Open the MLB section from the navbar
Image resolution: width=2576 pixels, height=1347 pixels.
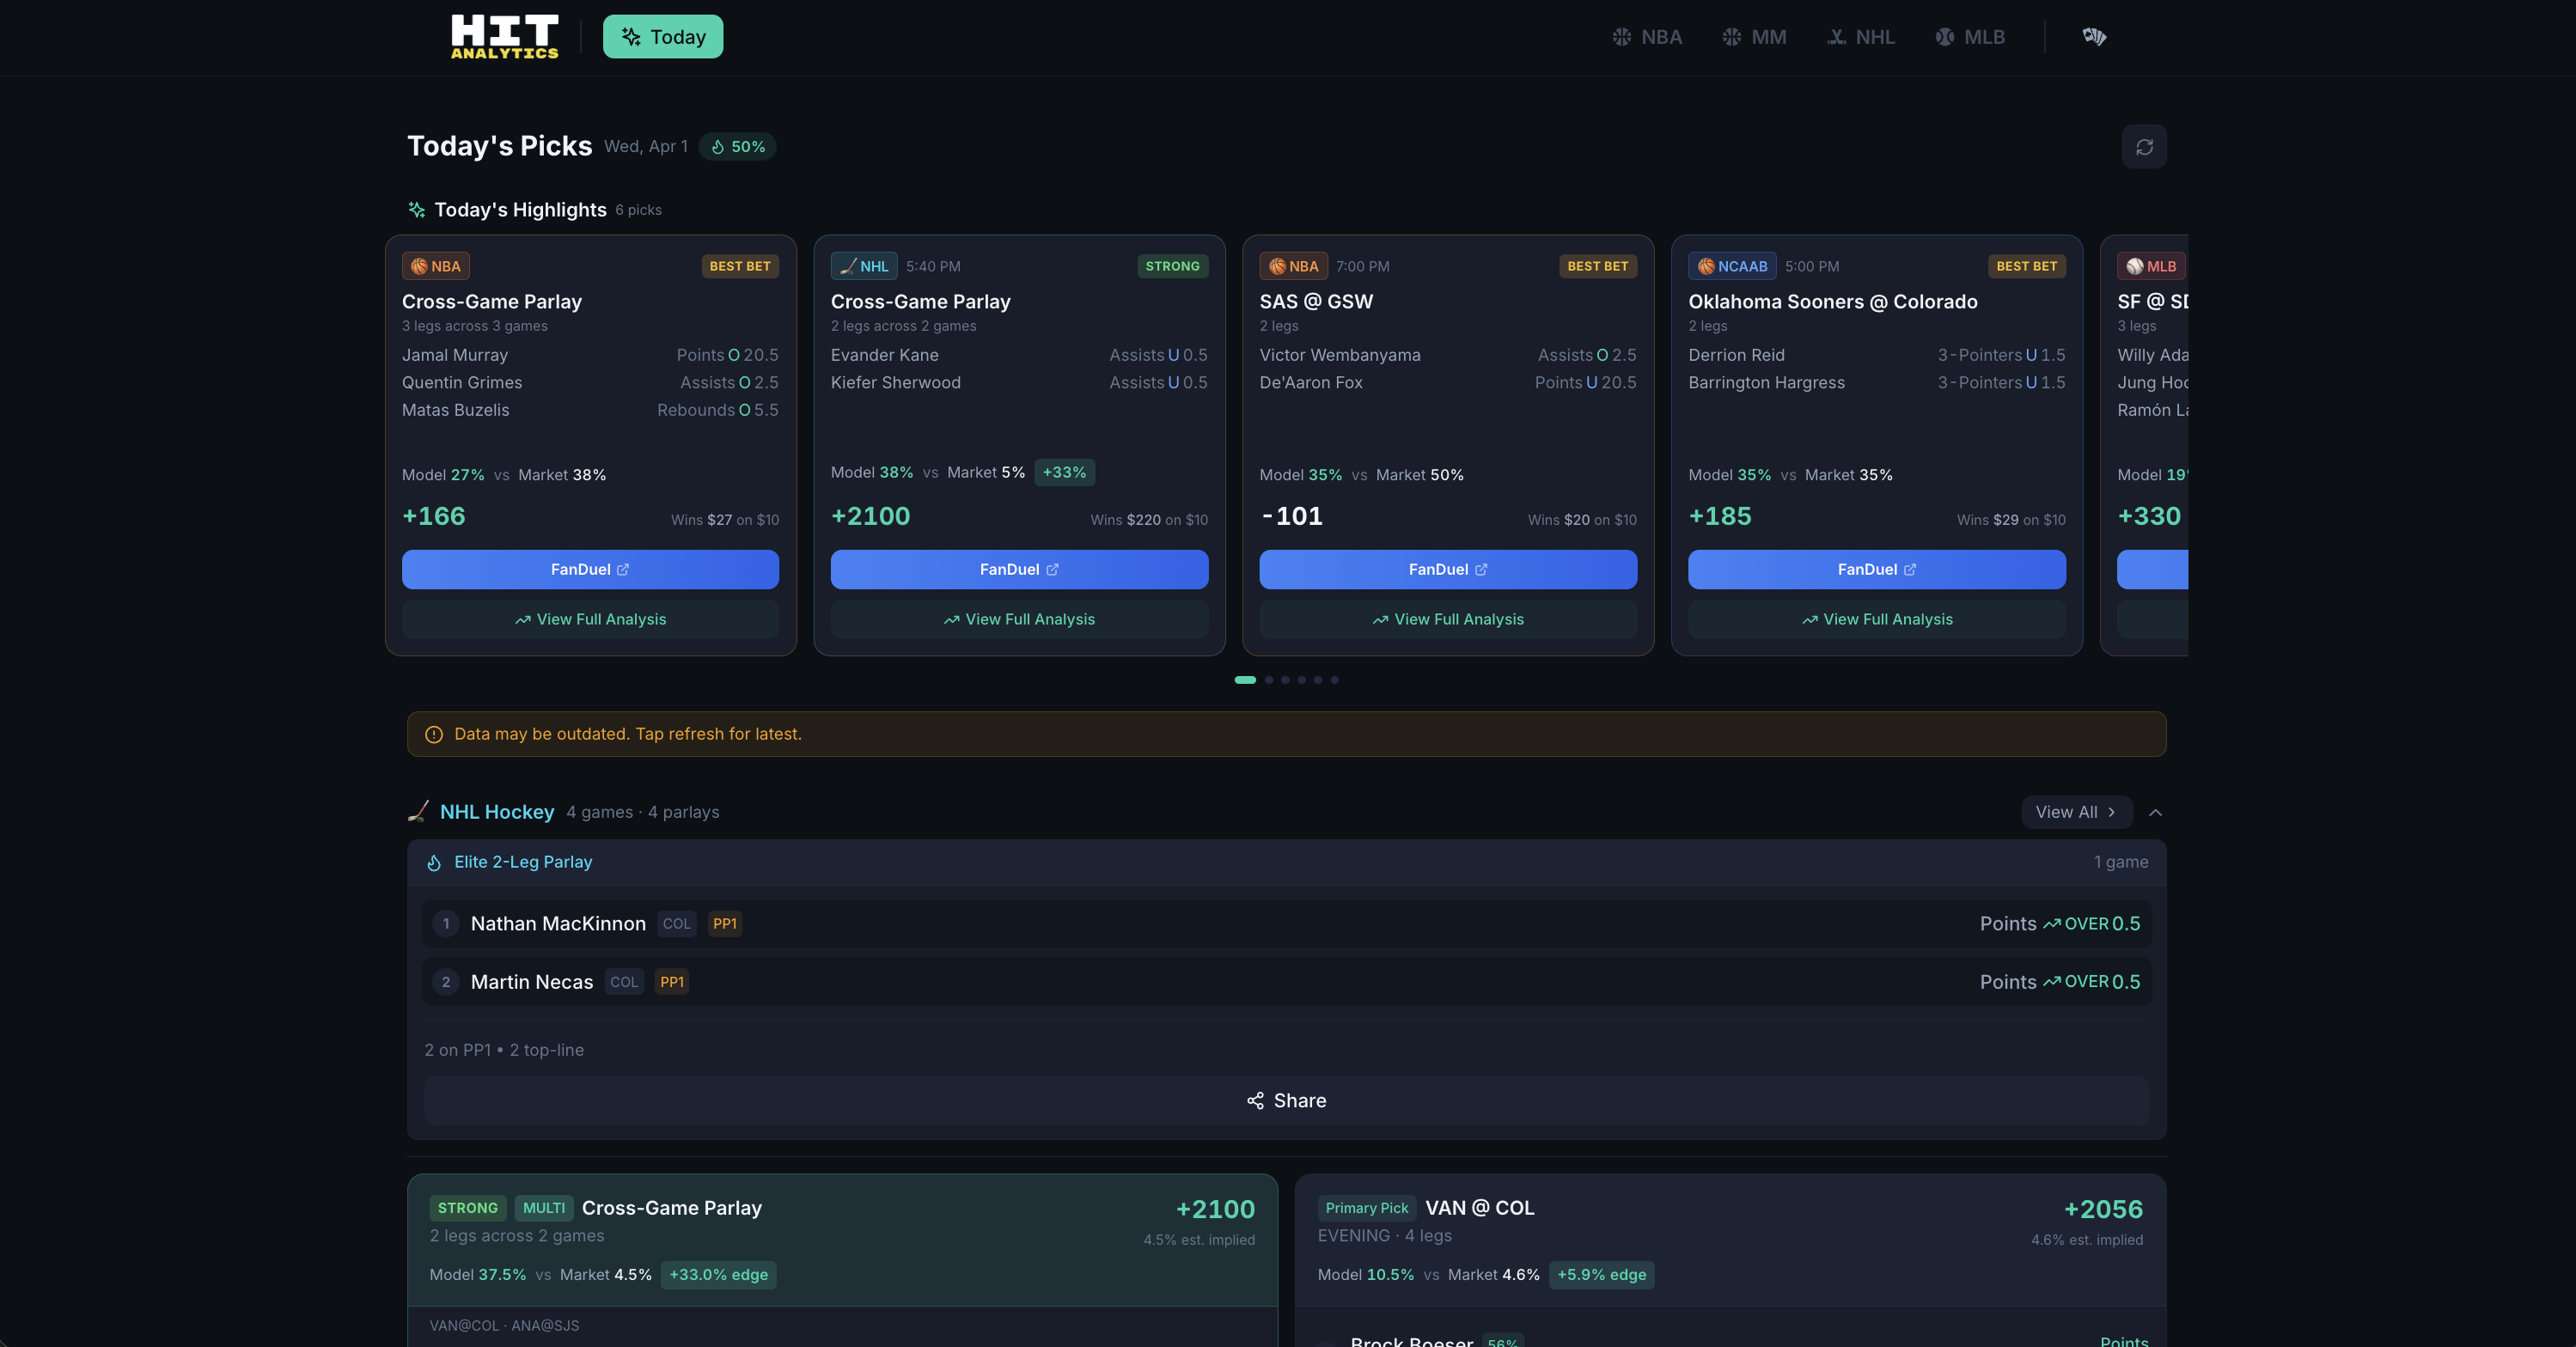click(x=1970, y=36)
